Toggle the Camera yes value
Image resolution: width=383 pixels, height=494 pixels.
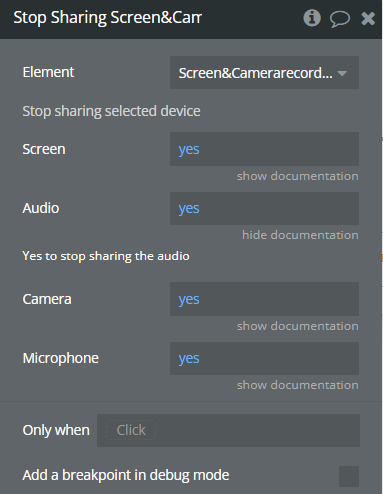pyautogui.click(x=264, y=299)
